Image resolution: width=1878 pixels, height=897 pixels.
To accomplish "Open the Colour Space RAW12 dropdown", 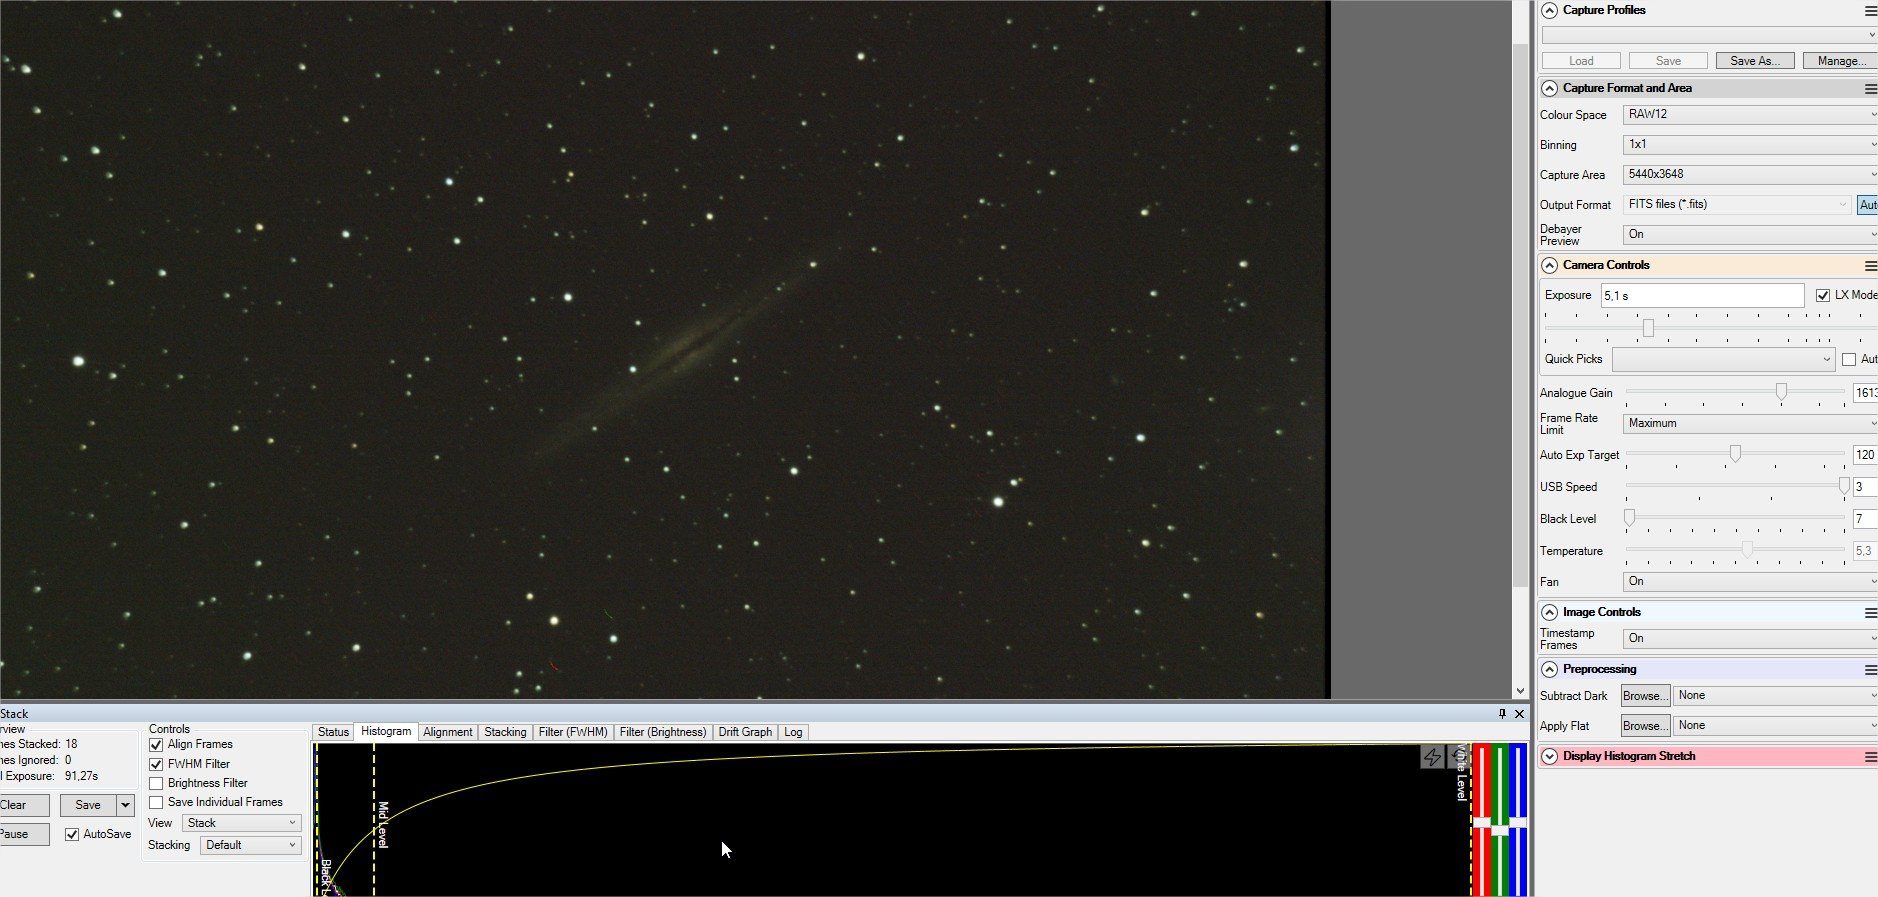I will click(x=1750, y=114).
